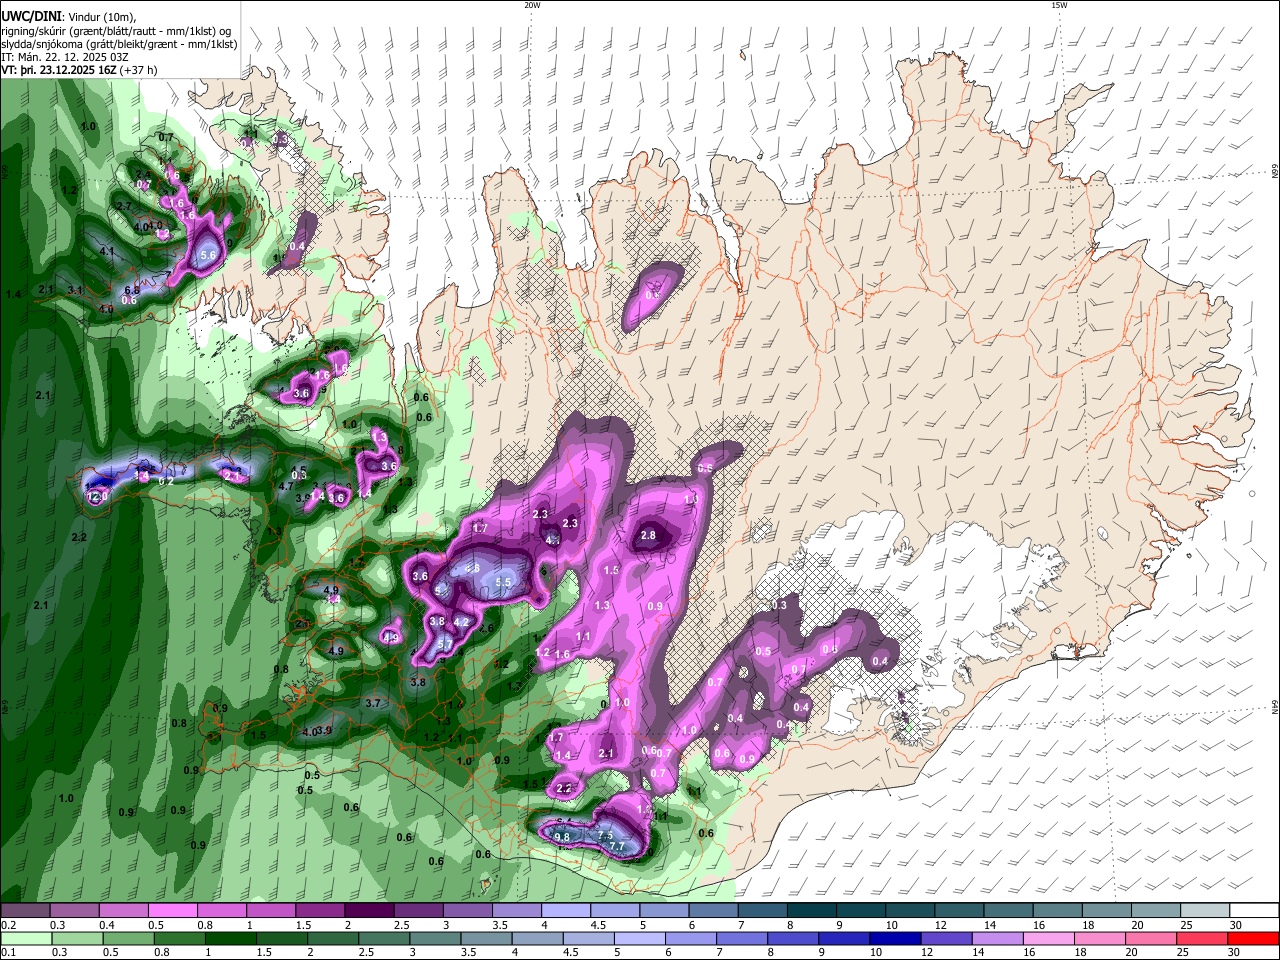Pick the darkest purple snow legend swatch
This screenshot has width=1280, height=960.
point(368,911)
